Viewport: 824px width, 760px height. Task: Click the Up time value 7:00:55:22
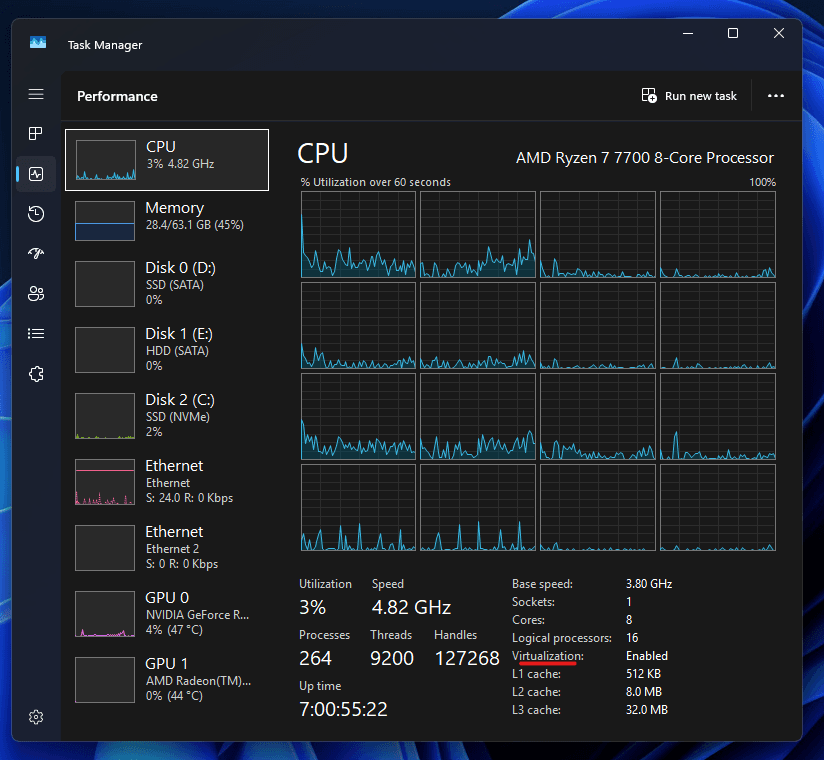343,709
